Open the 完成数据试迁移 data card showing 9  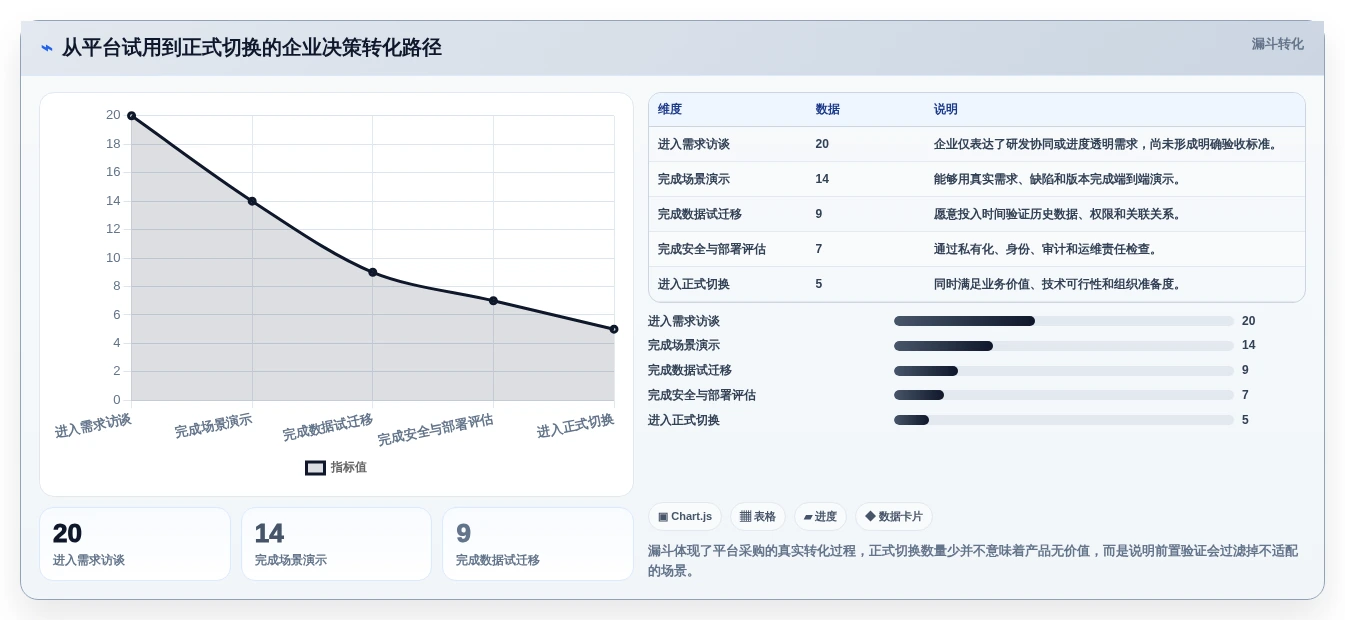click(538, 544)
